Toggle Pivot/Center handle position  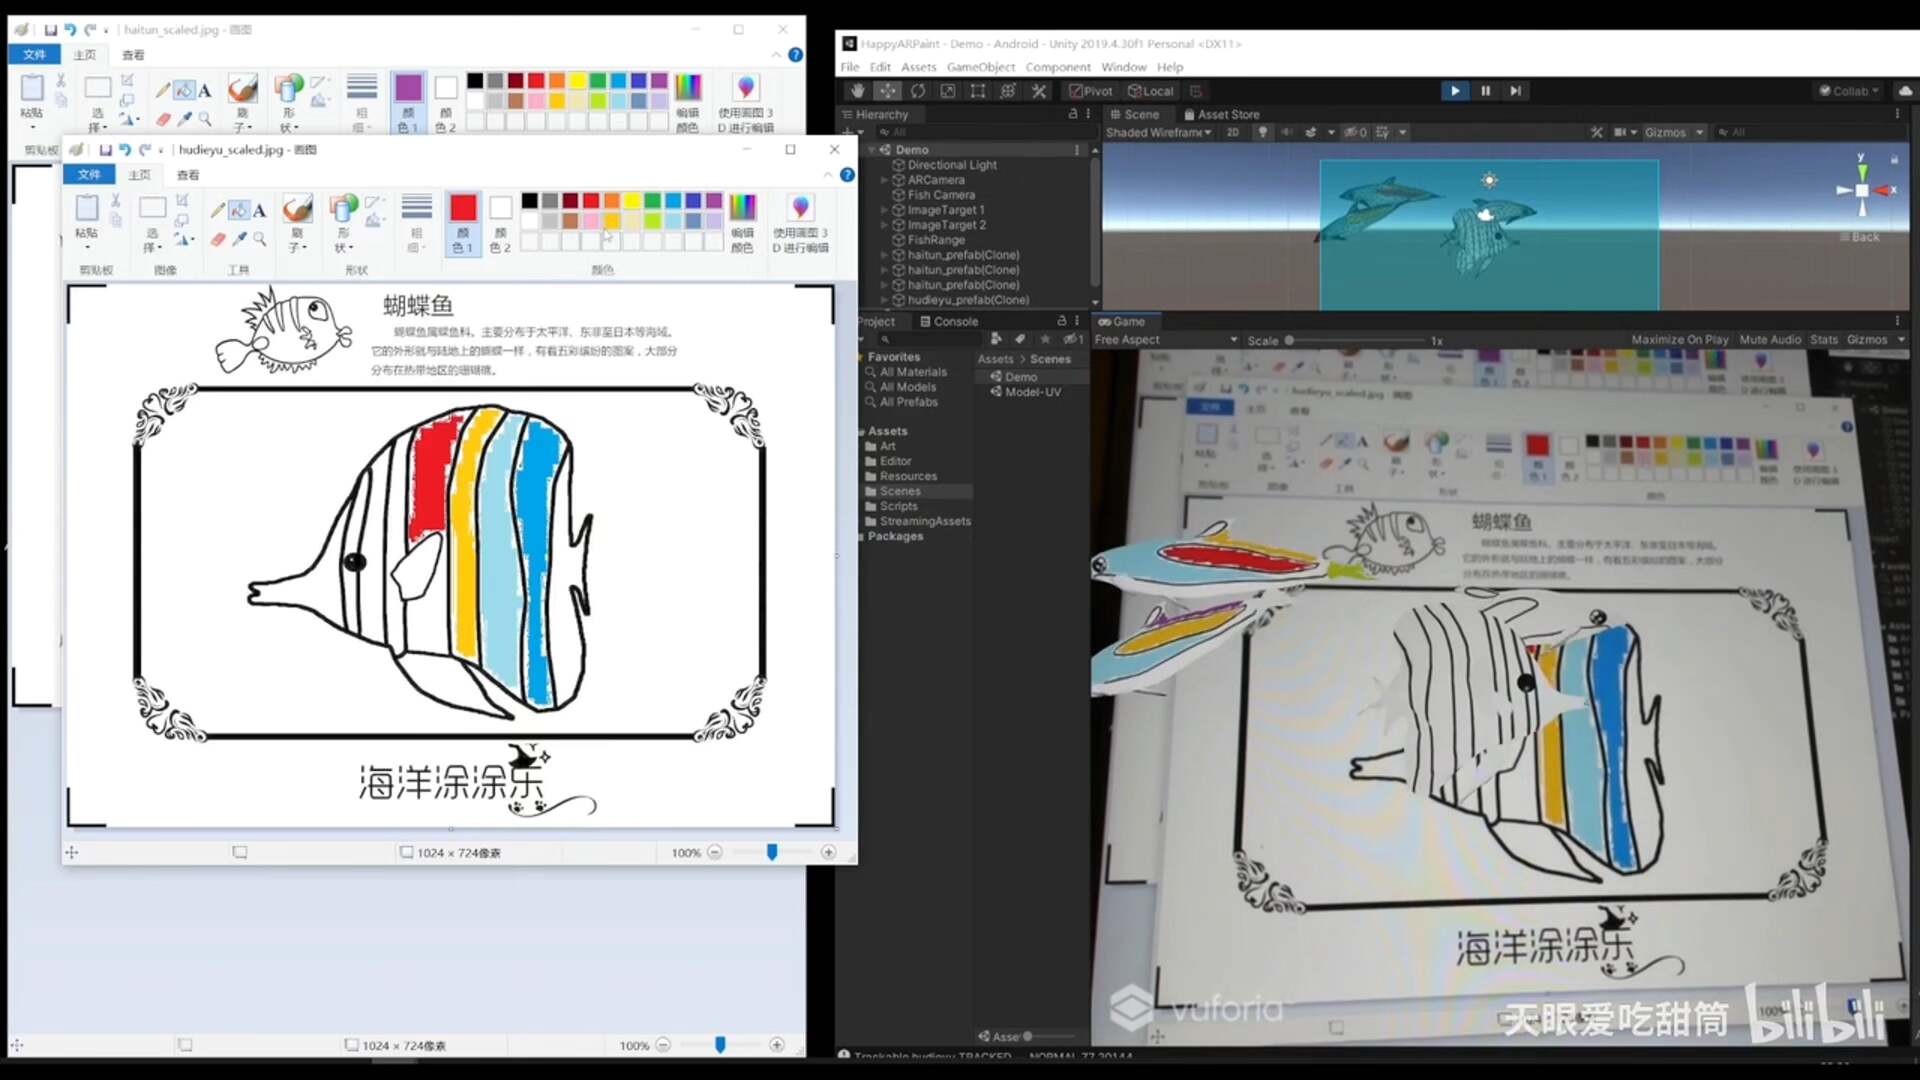tap(1090, 91)
